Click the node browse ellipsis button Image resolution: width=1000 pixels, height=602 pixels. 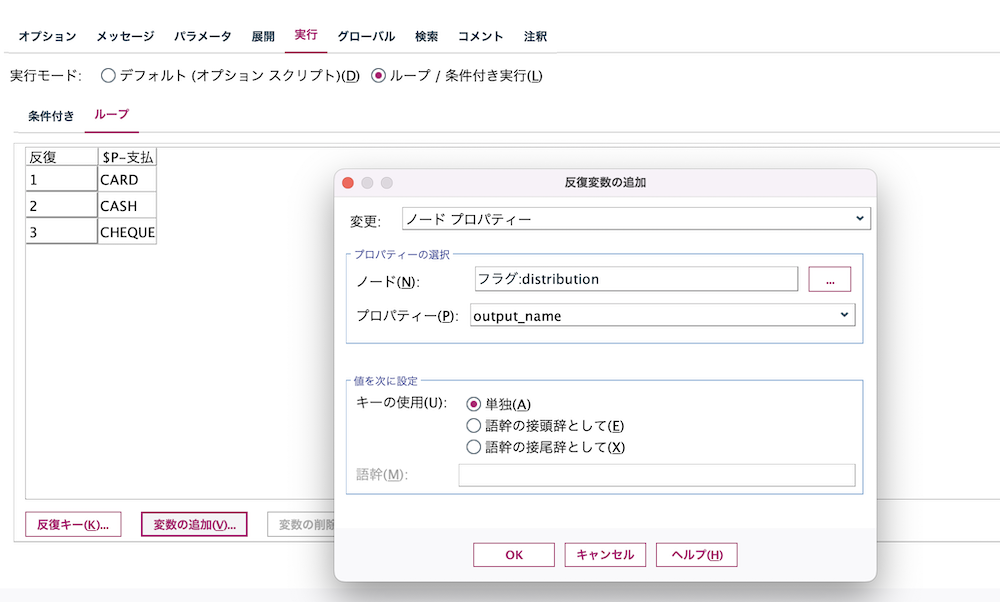click(832, 279)
